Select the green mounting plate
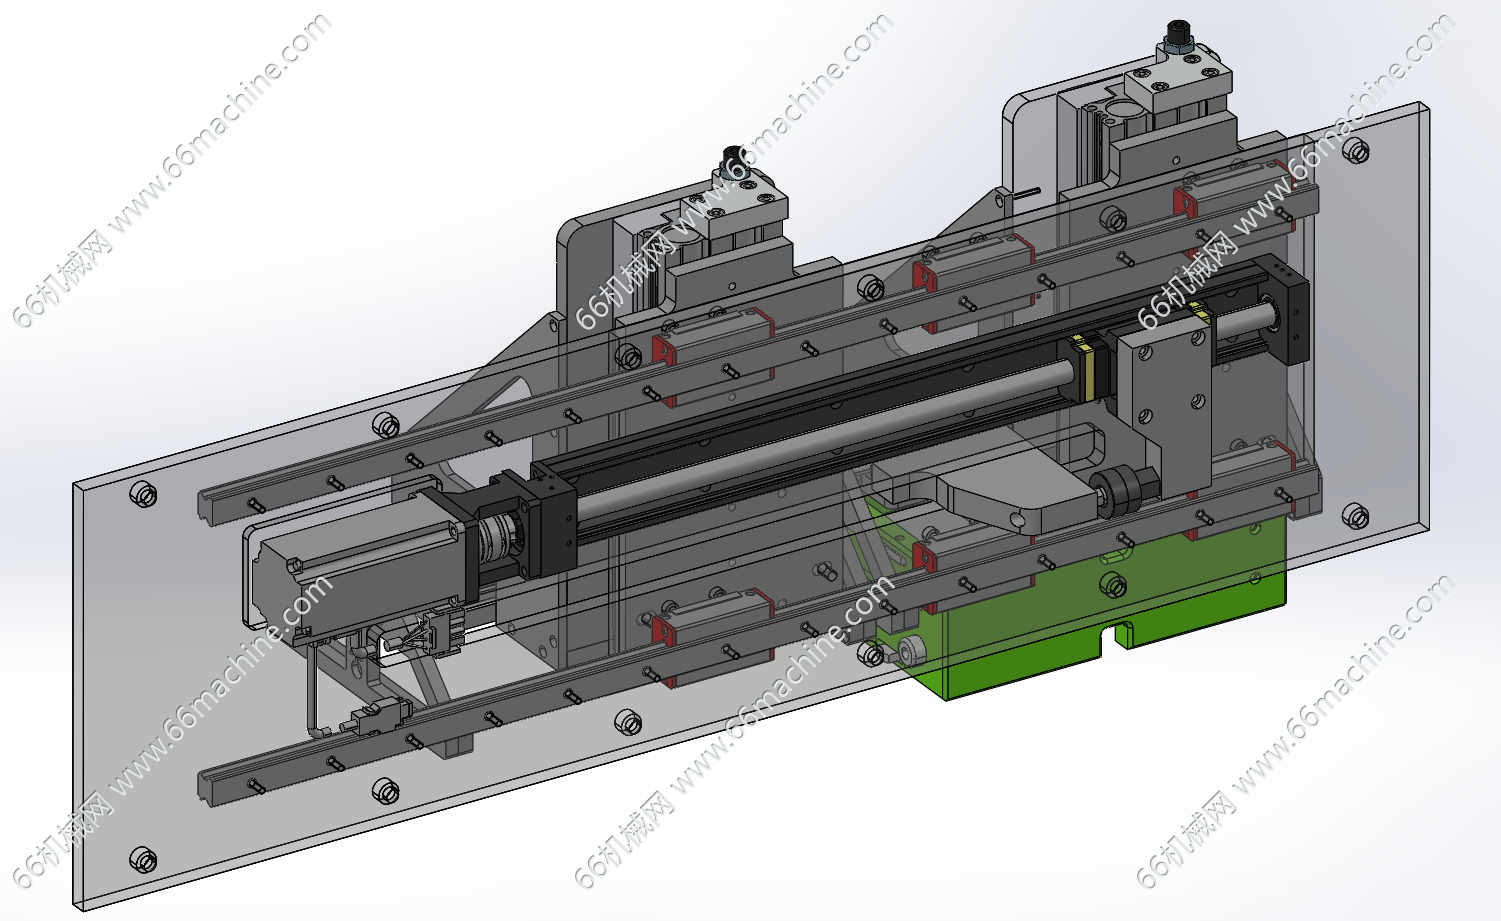Image resolution: width=1501 pixels, height=921 pixels. coord(1010,640)
